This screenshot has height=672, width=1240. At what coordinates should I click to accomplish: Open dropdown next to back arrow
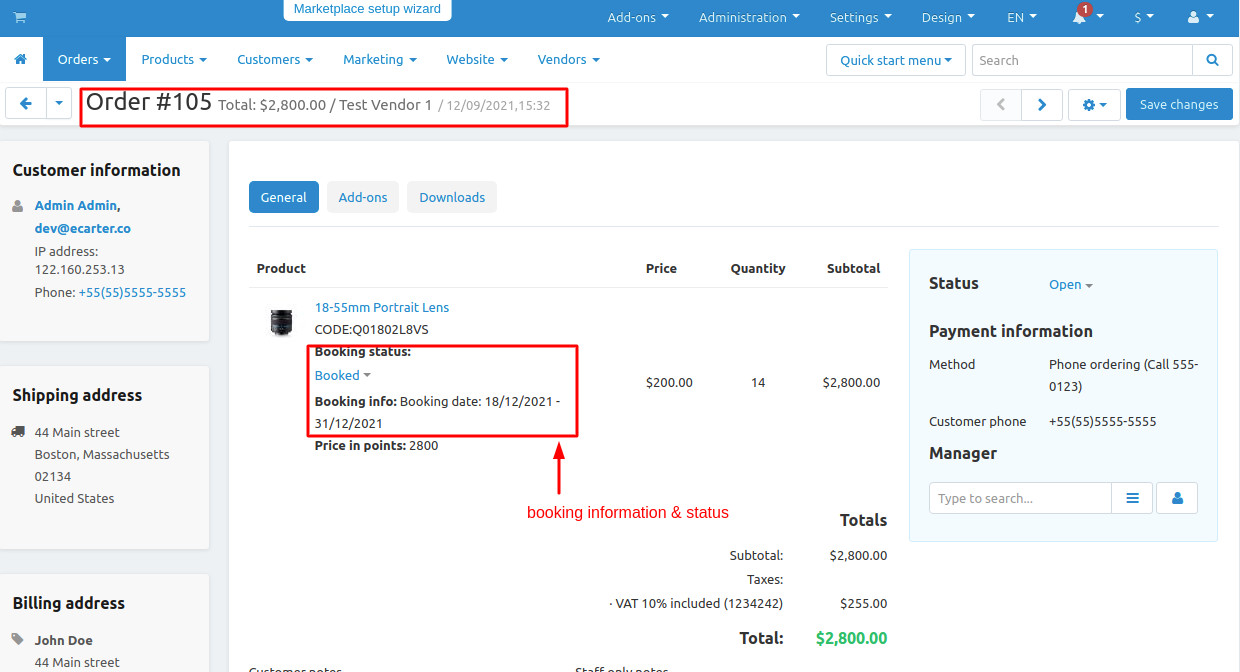(x=59, y=104)
